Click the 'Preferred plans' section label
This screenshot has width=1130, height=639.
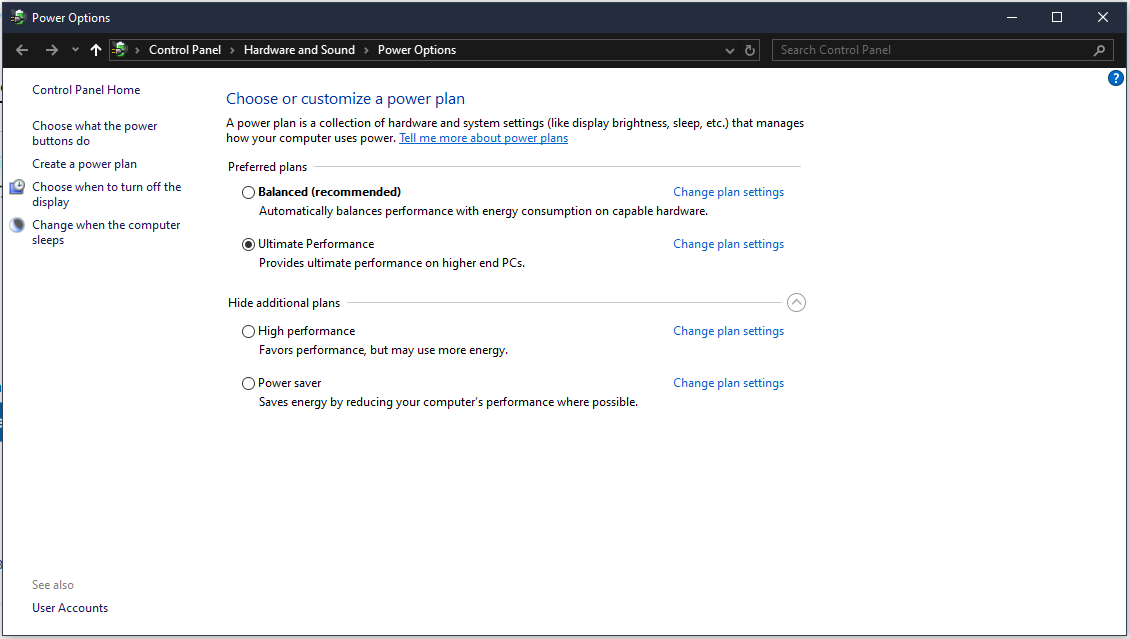tap(267, 166)
